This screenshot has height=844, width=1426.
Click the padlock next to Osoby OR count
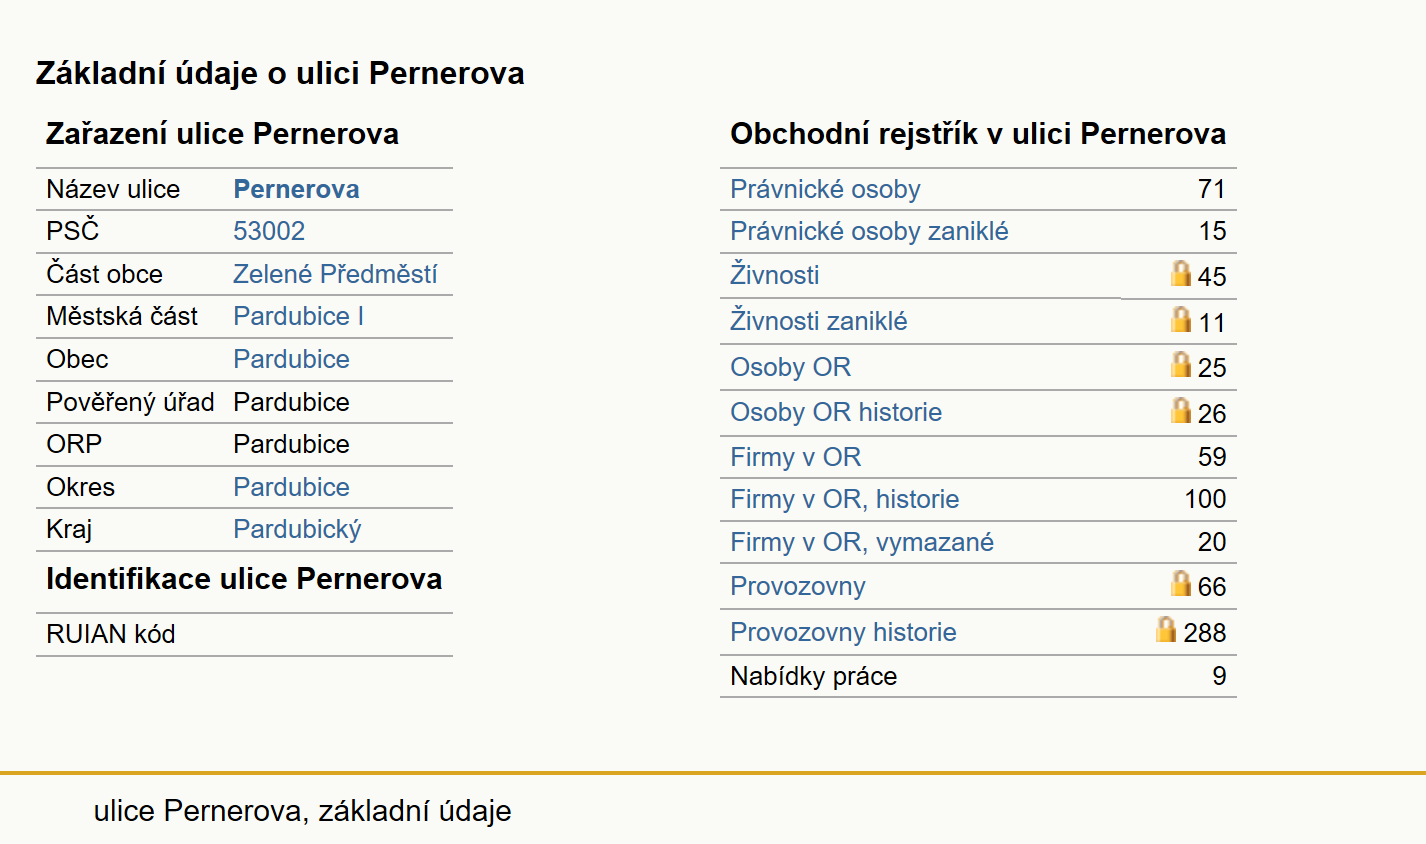[x=1181, y=364]
